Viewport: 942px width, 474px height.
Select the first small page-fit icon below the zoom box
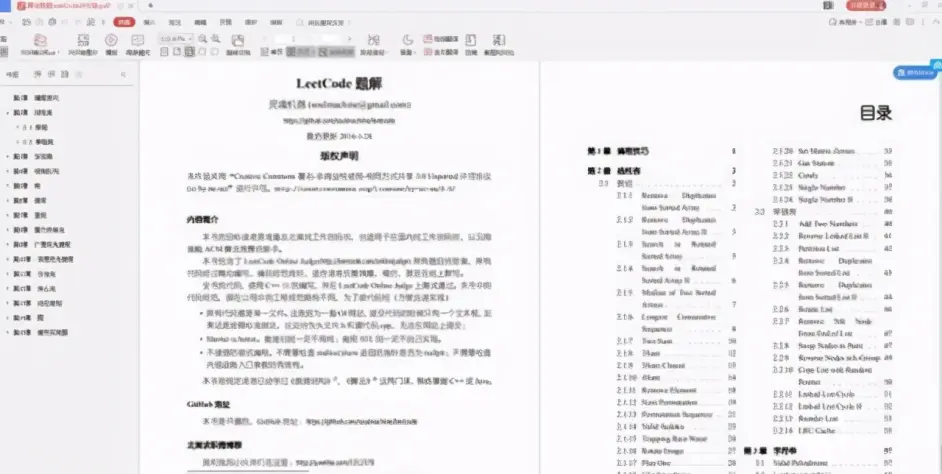(x=164, y=52)
